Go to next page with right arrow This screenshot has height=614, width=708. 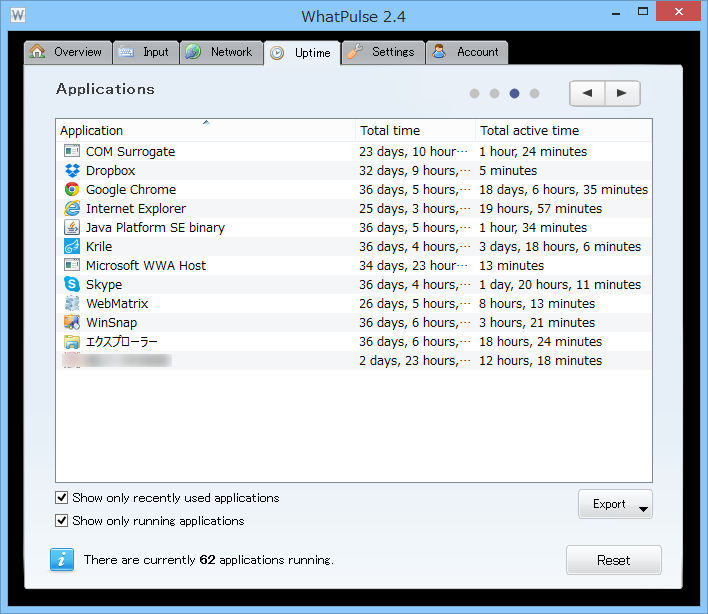pyautogui.click(x=622, y=93)
